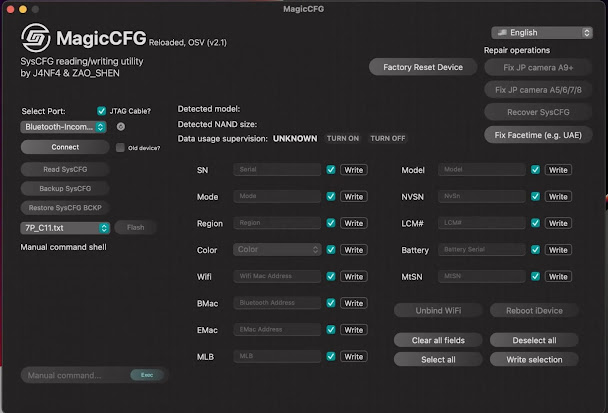Toggle the JTAG Cable checkbox
The width and height of the screenshot is (608, 413).
click(102, 111)
